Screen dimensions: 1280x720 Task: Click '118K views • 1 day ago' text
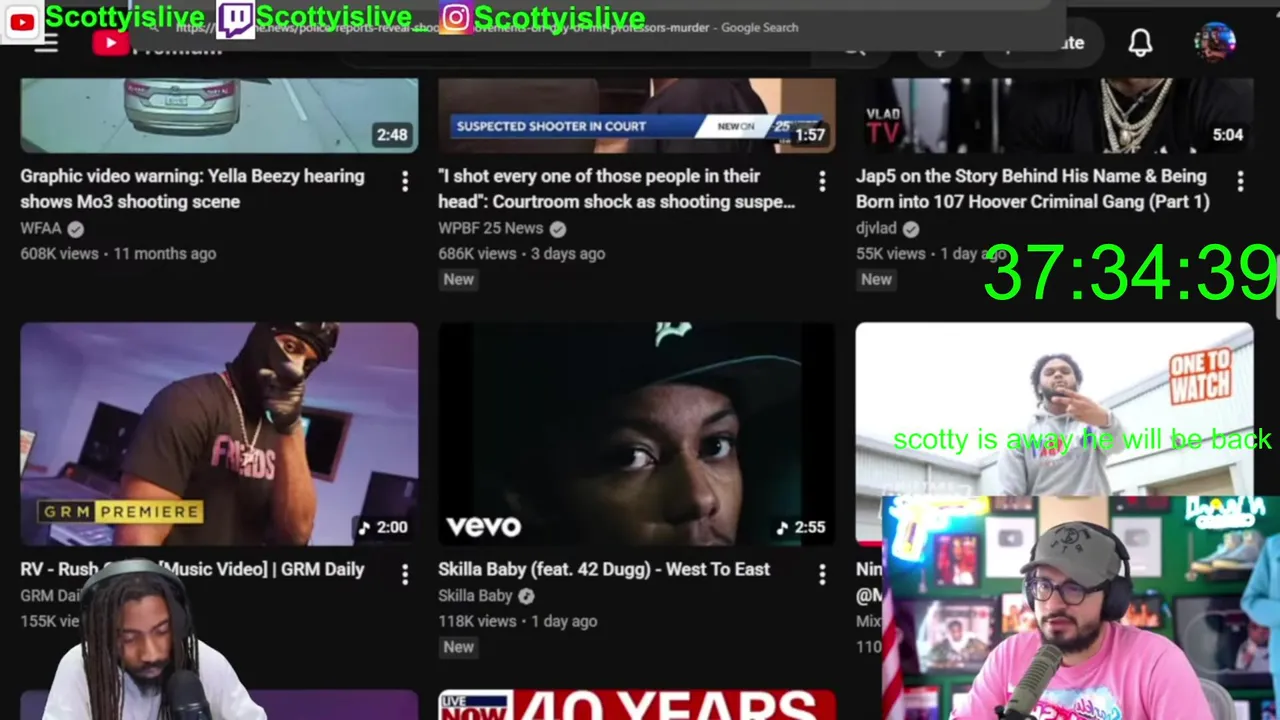click(517, 621)
